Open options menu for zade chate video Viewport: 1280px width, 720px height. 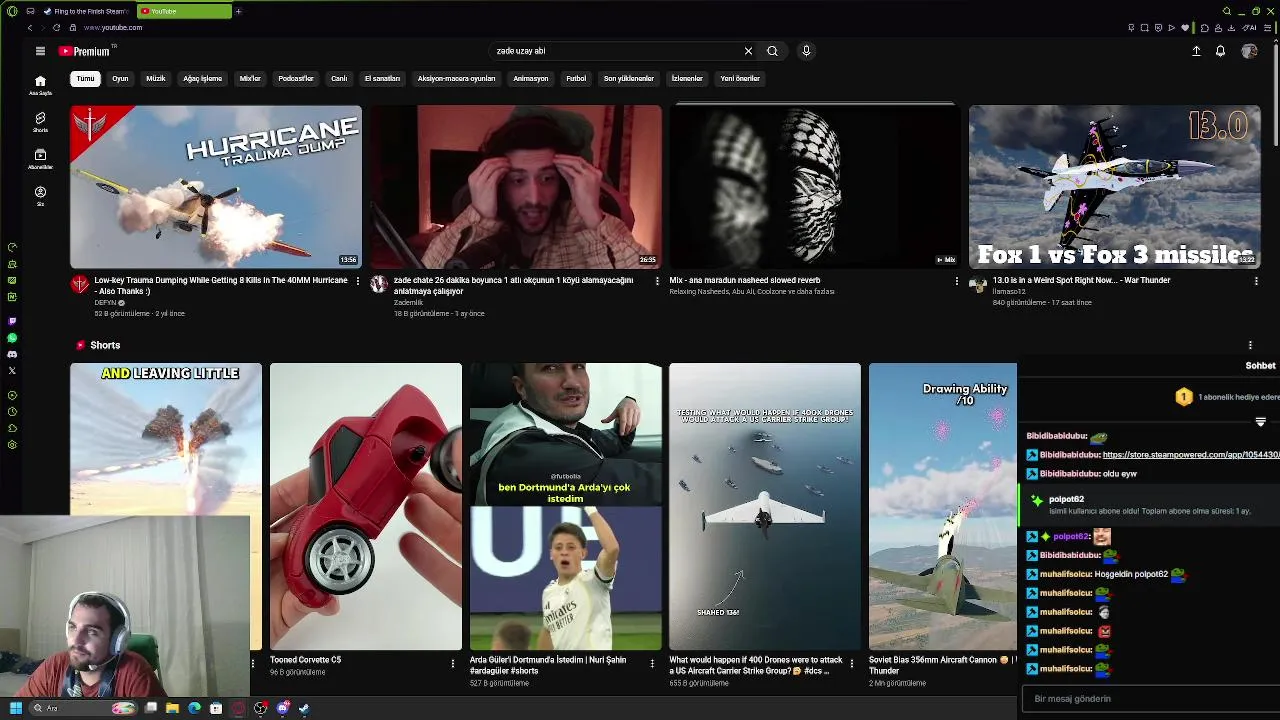[x=657, y=281]
